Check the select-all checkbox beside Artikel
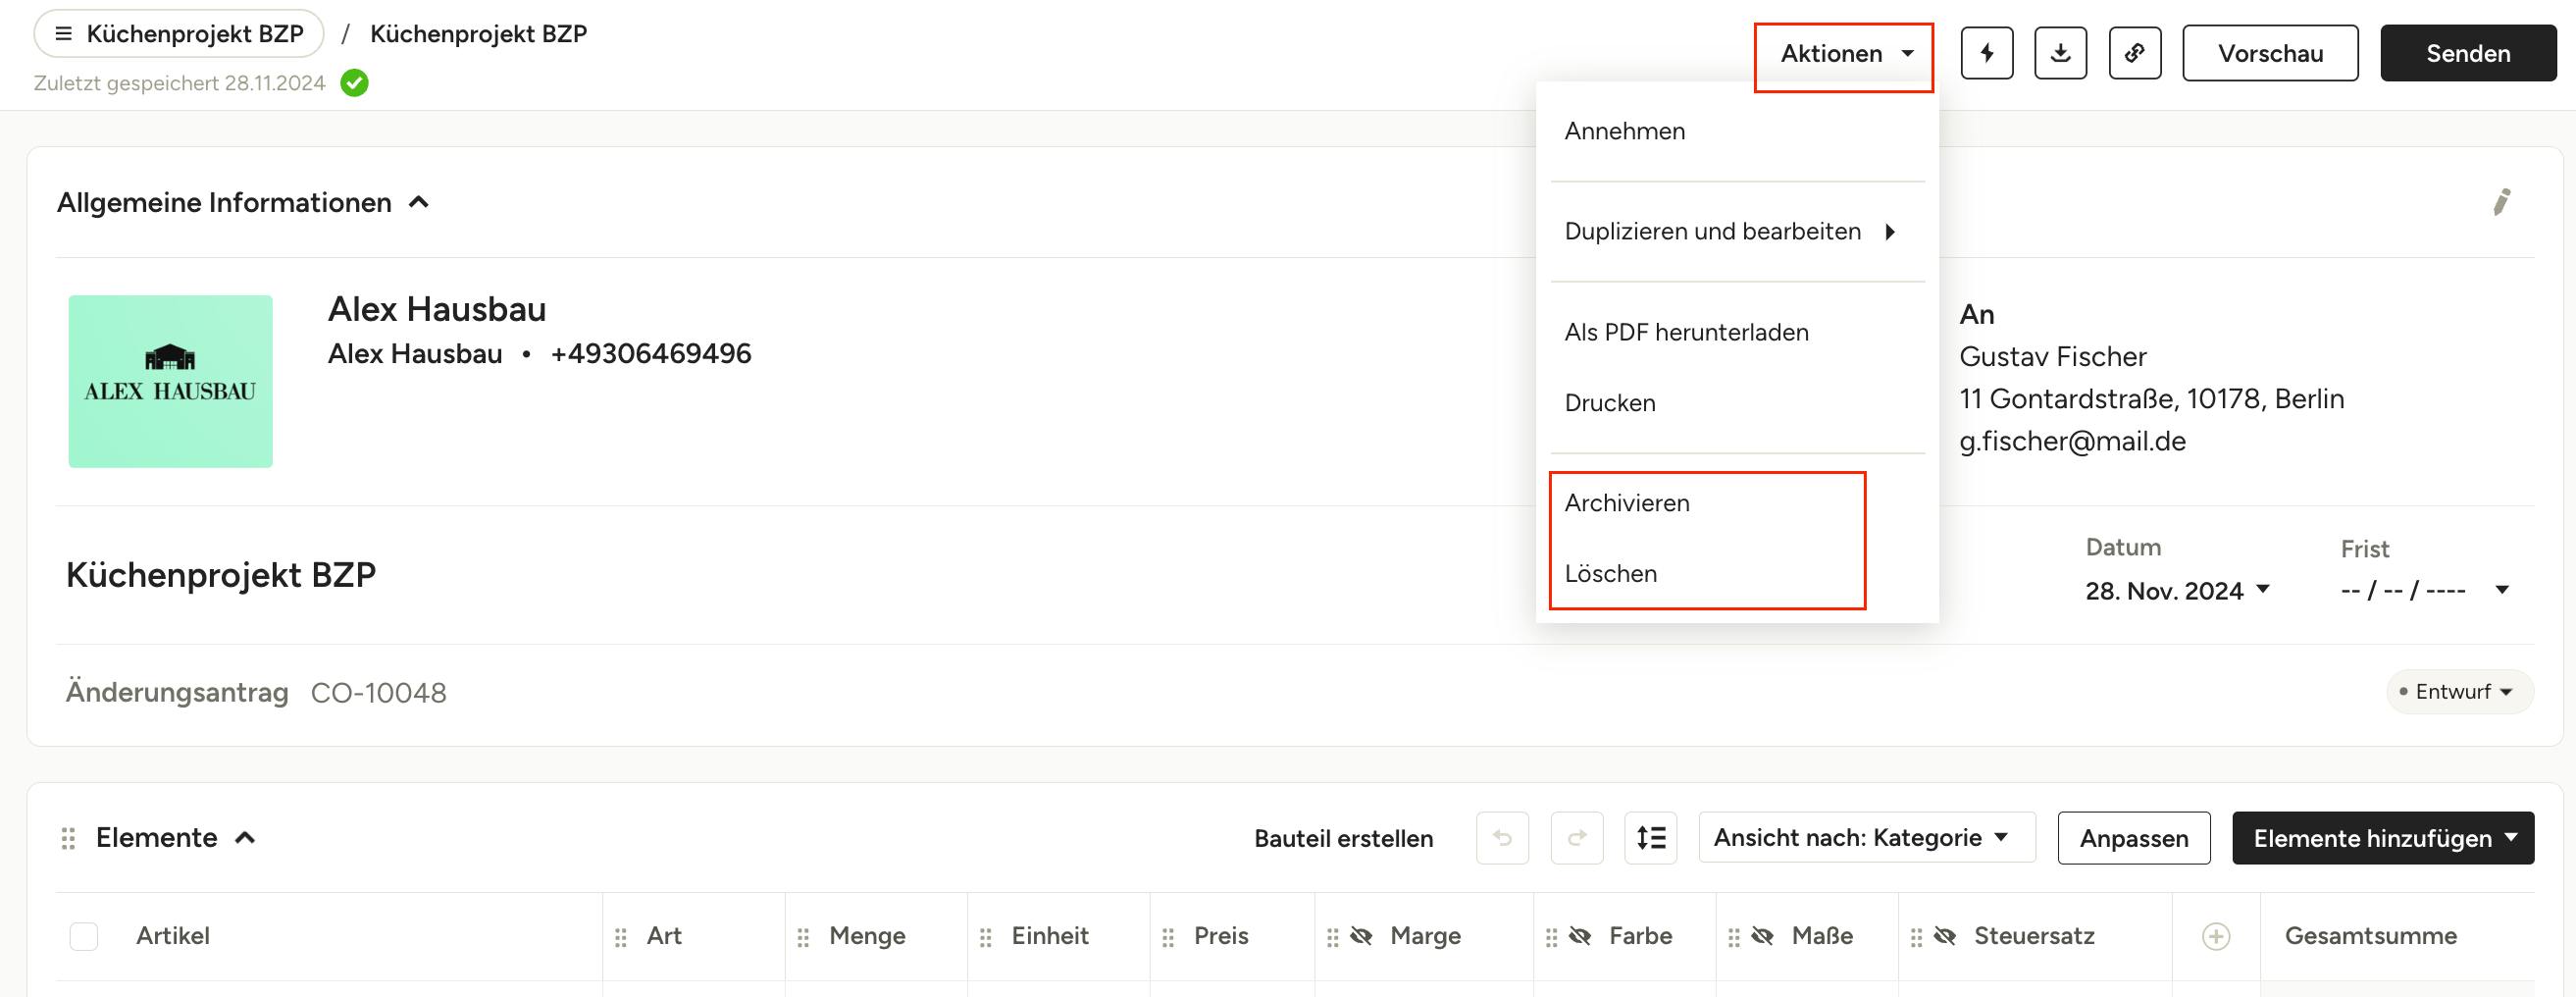Screen dimensions: 2576x997 click(x=84, y=937)
